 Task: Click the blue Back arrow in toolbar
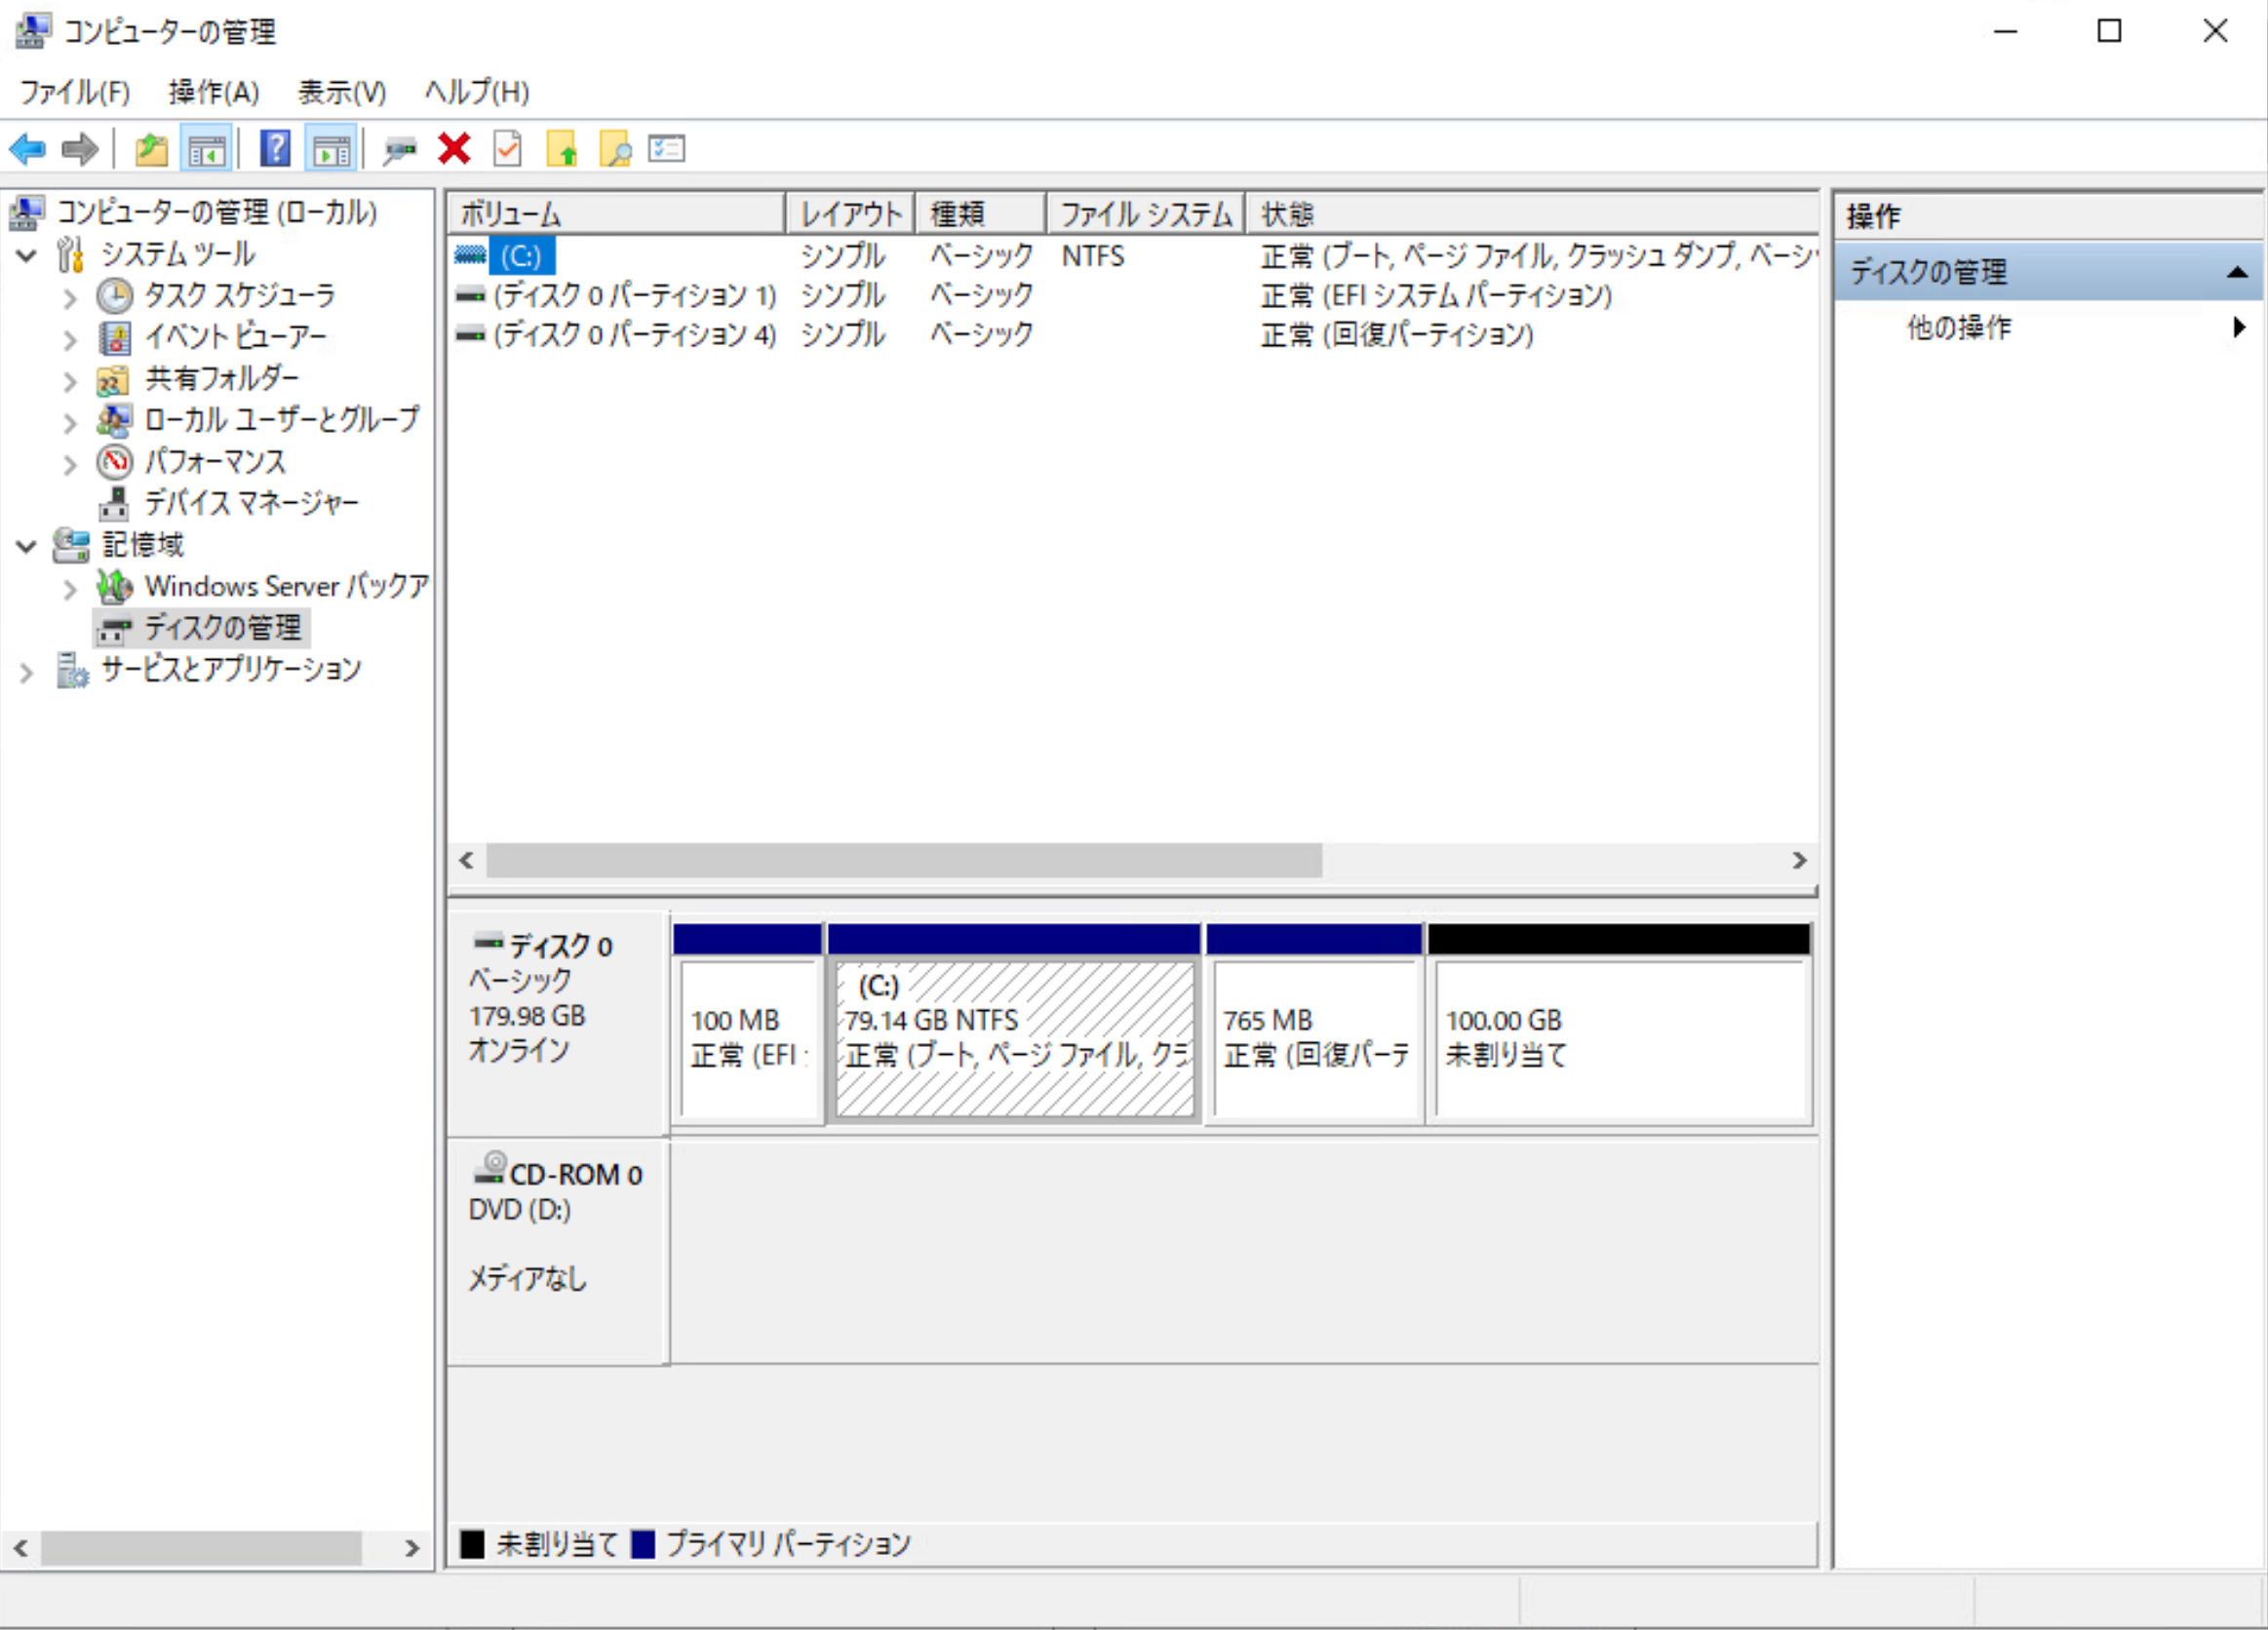click(27, 150)
